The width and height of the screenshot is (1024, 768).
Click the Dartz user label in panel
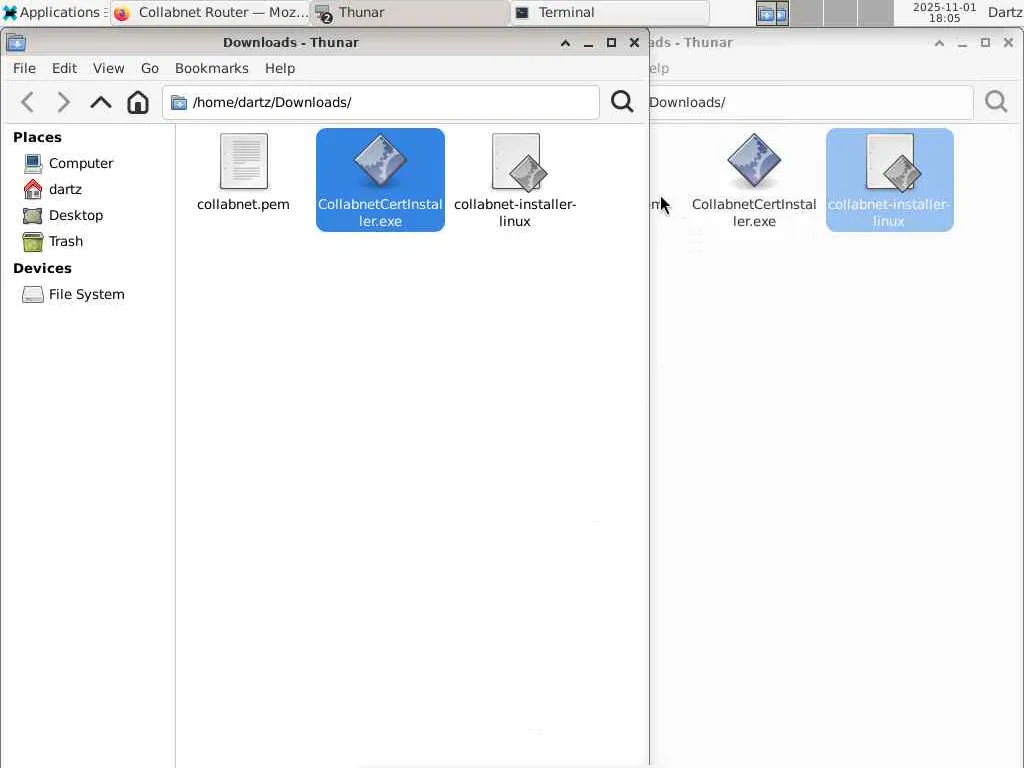click(1004, 12)
